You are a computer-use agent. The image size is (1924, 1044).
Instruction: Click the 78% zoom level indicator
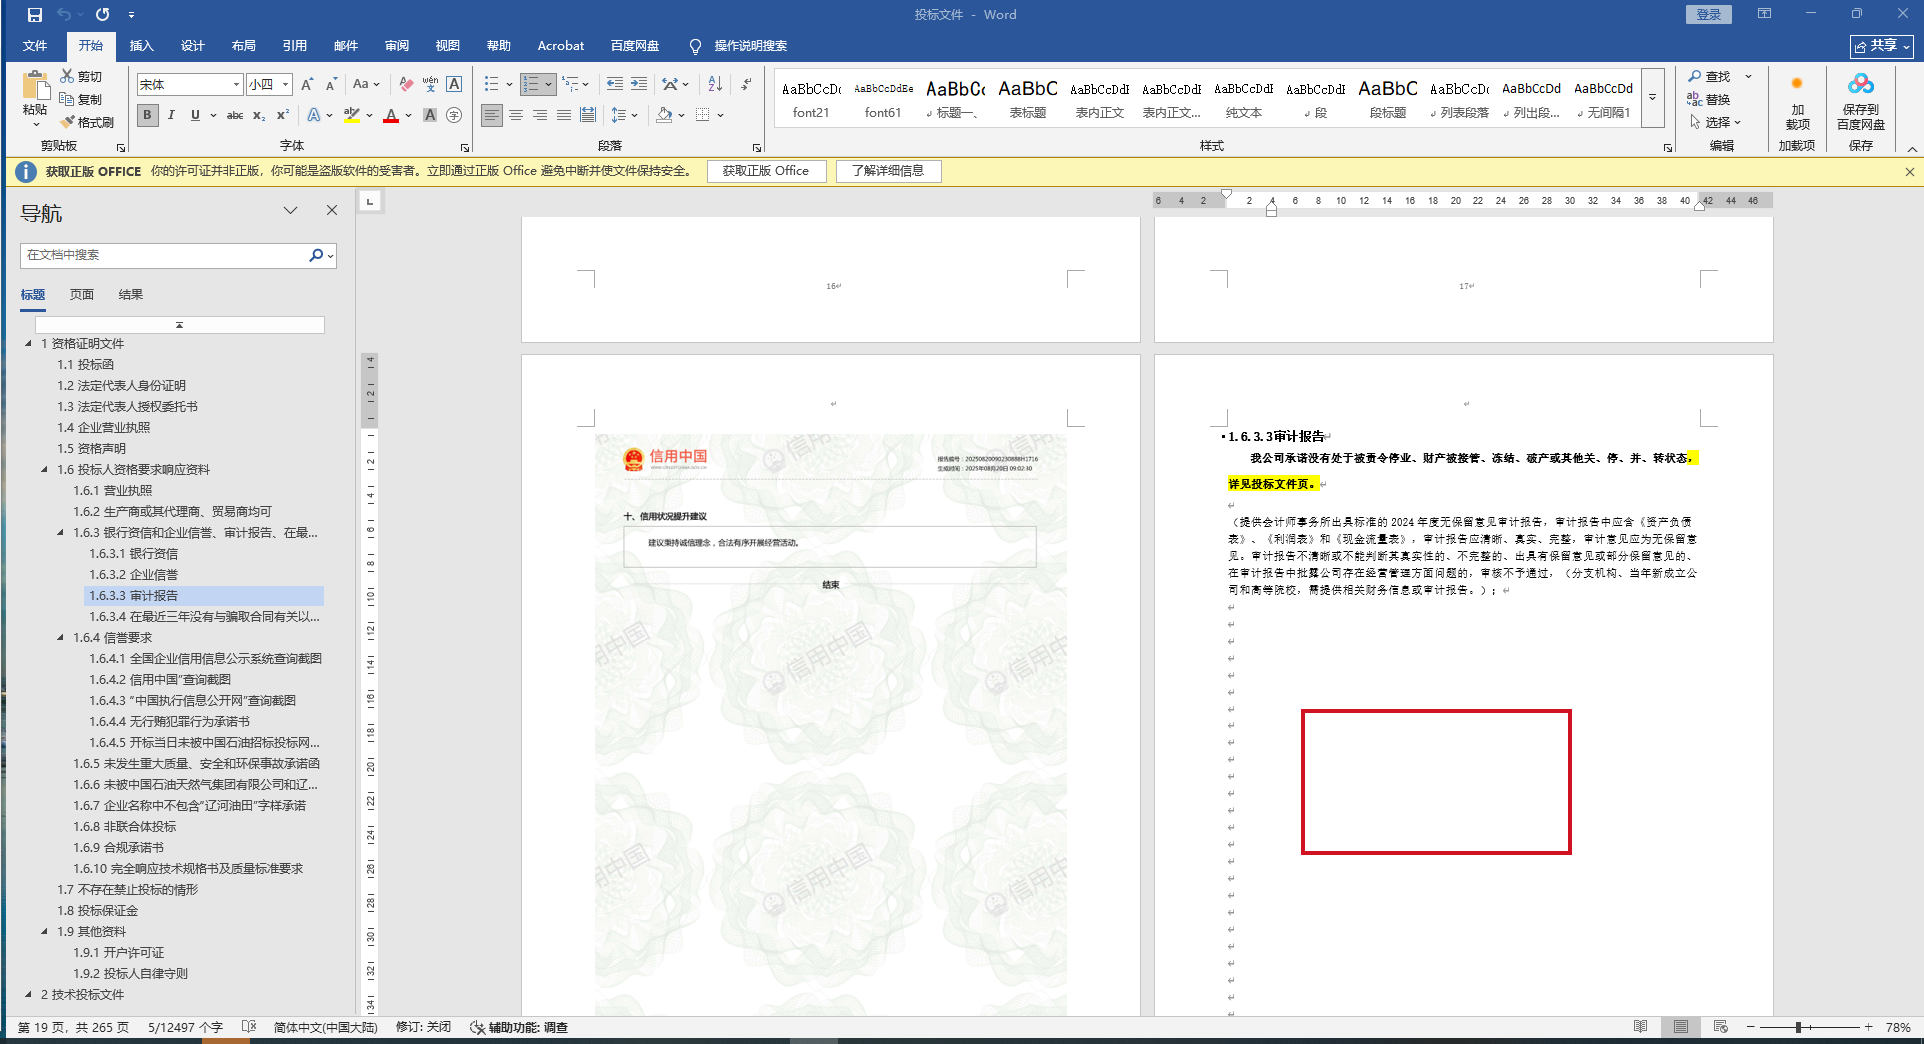[x=1898, y=1027]
